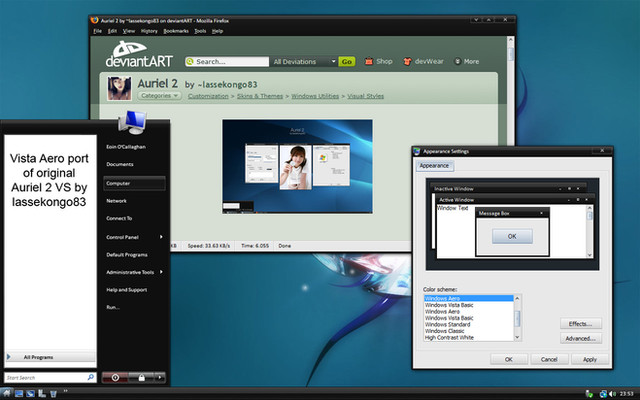Select Windows Classic color scheme
Viewport: 640px width, 400px height.
click(x=469, y=331)
